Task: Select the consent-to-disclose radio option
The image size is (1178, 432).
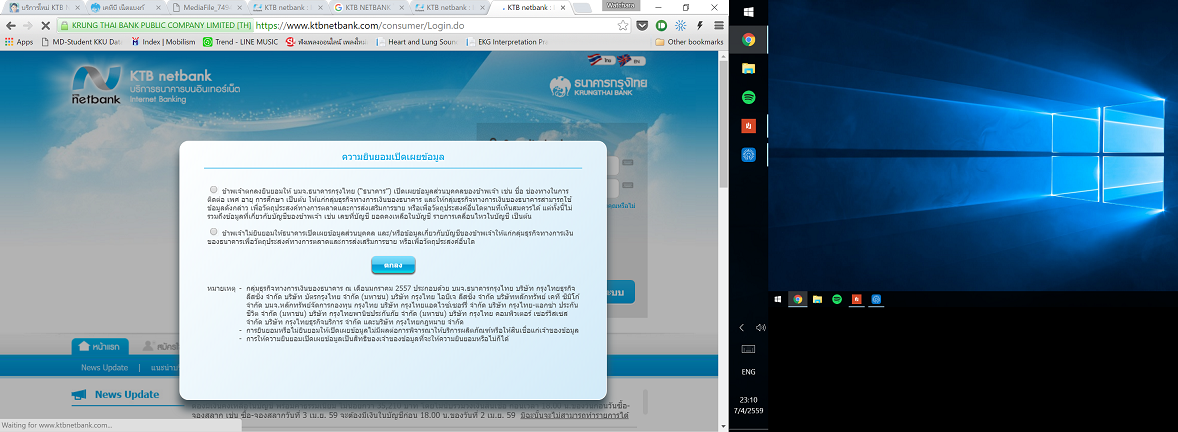Action: (214, 189)
